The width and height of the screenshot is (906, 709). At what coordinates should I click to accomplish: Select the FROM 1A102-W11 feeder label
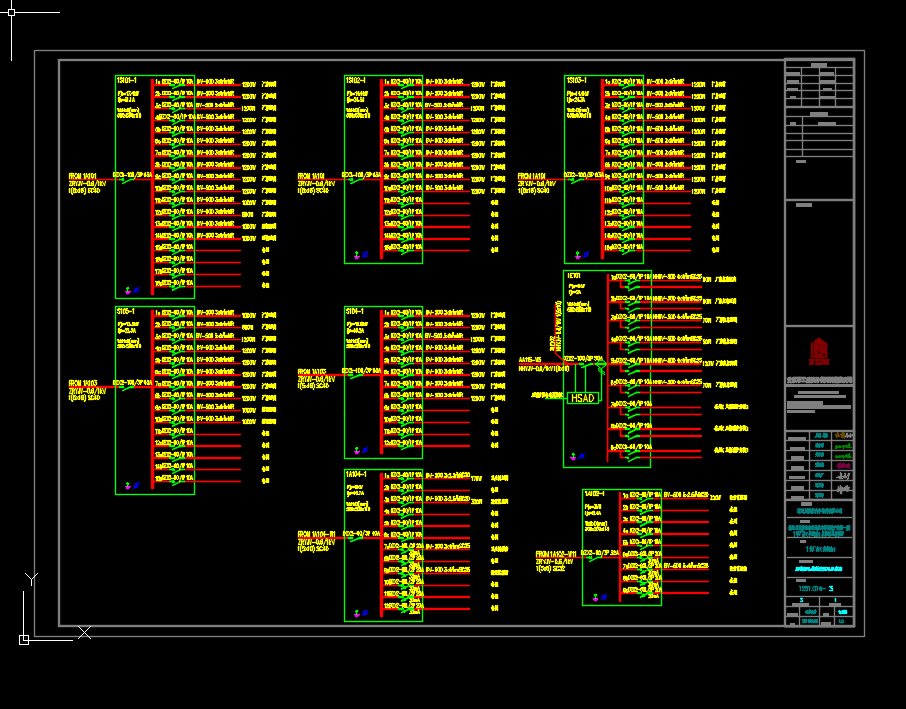pyautogui.click(x=556, y=554)
